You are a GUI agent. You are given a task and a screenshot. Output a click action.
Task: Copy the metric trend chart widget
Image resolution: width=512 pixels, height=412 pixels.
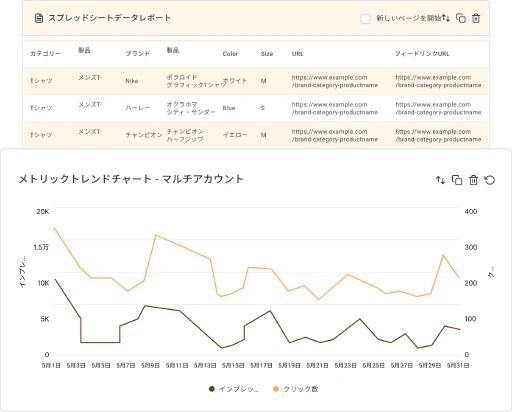[457, 180]
